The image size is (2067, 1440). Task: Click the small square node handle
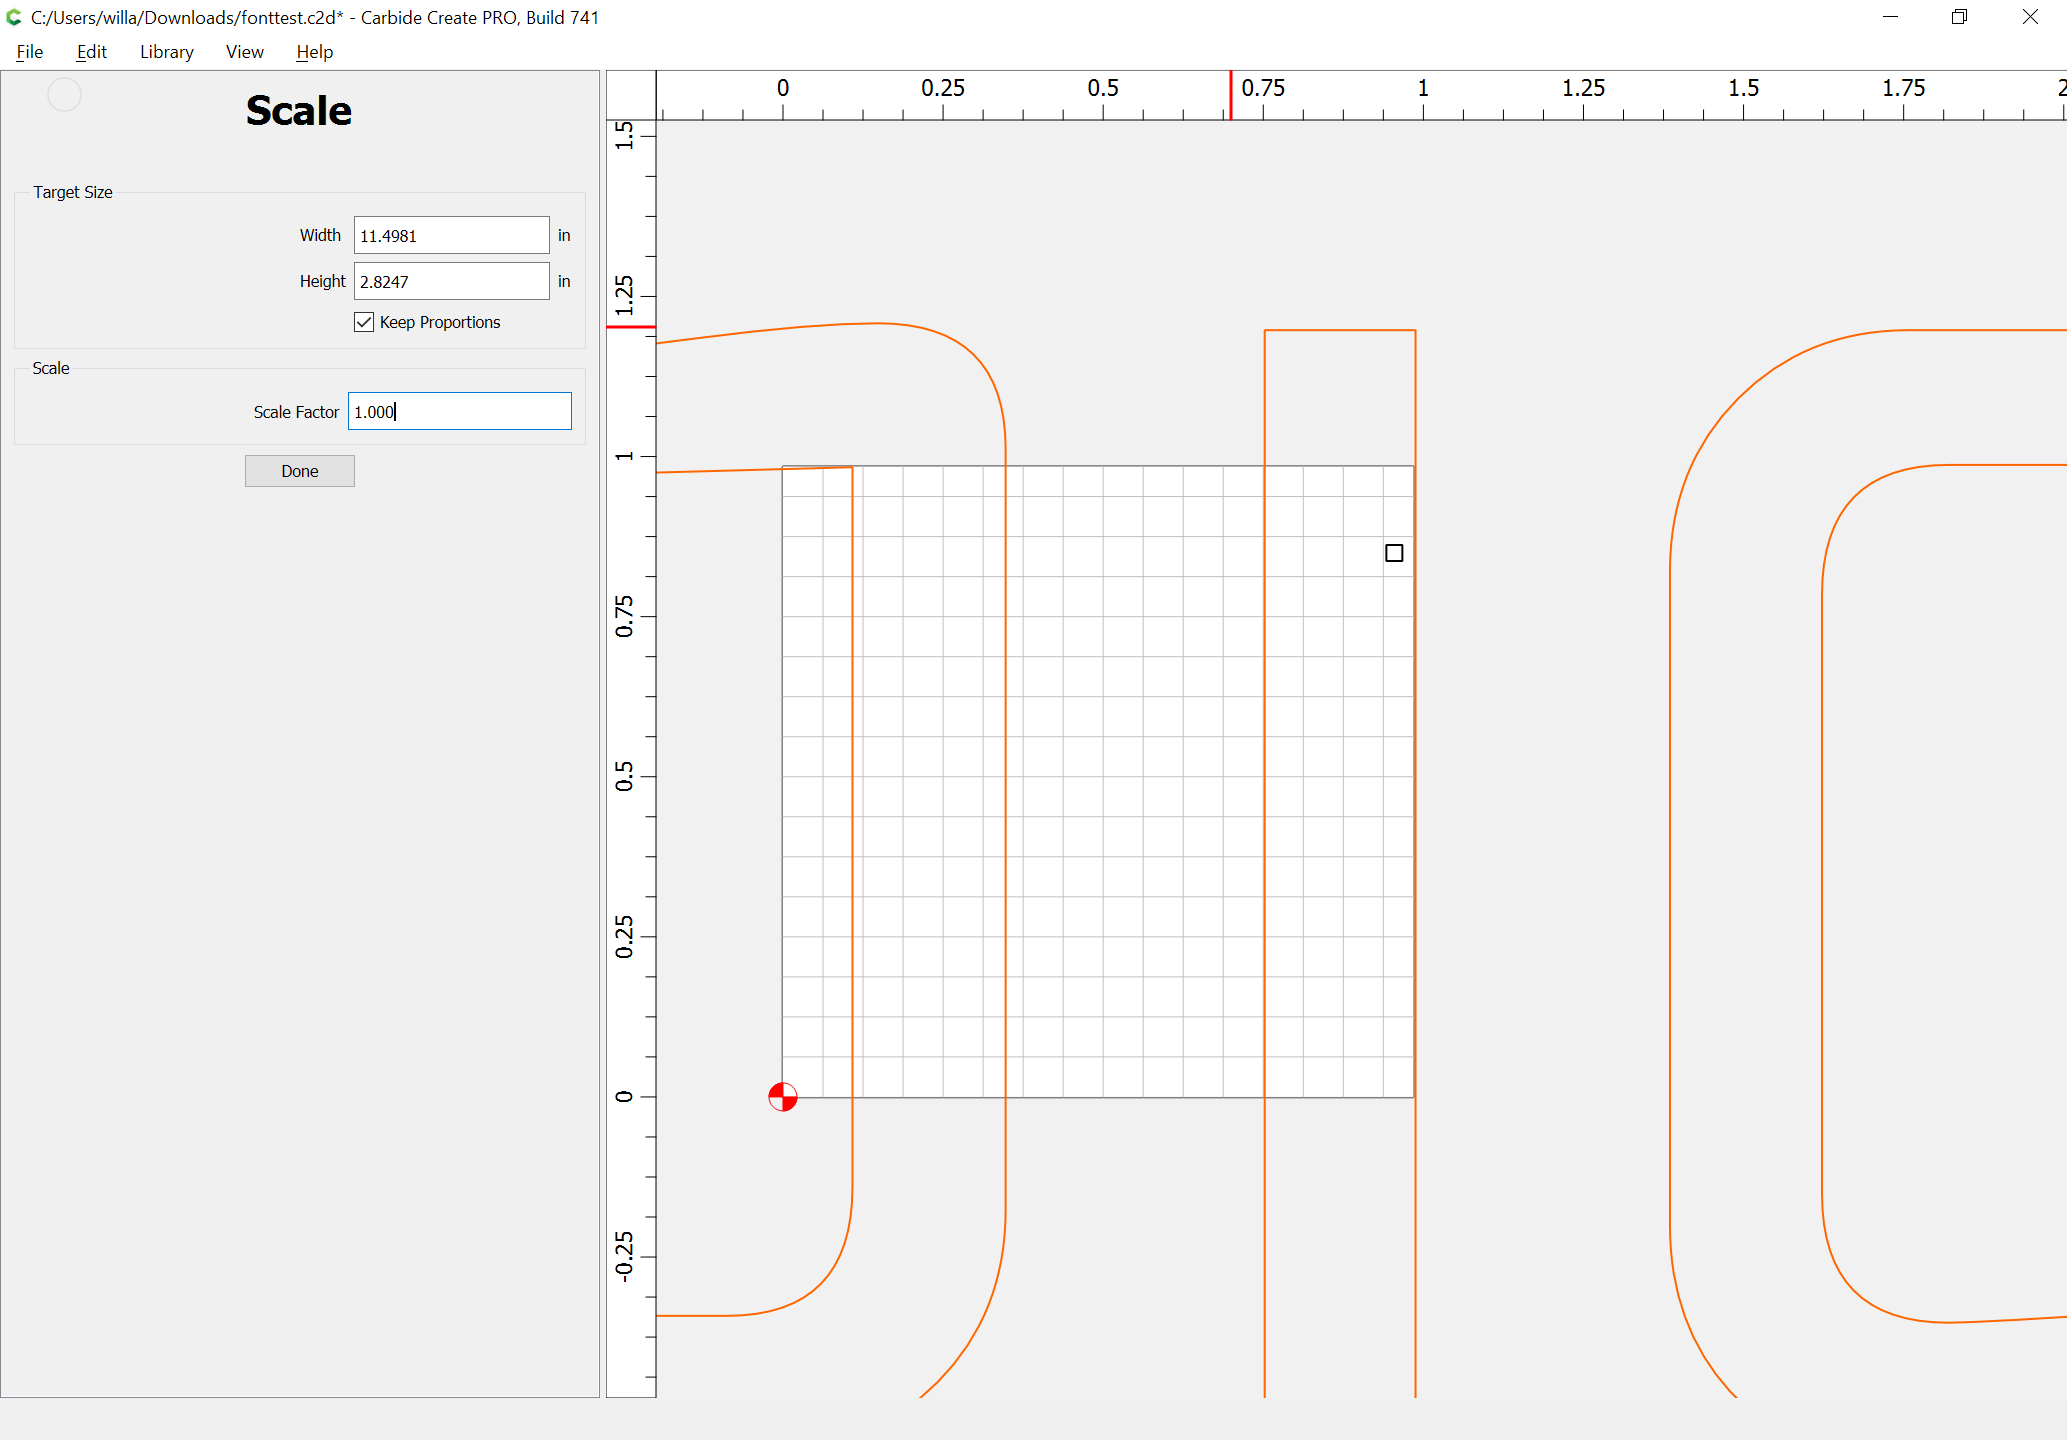(x=1394, y=553)
